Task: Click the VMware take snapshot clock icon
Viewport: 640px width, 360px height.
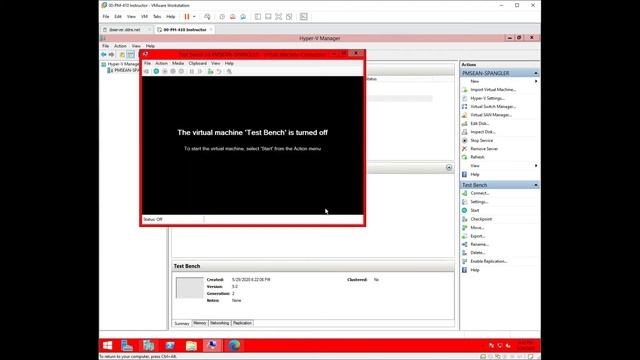Action: pyautogui.click(x=222, y=17)
